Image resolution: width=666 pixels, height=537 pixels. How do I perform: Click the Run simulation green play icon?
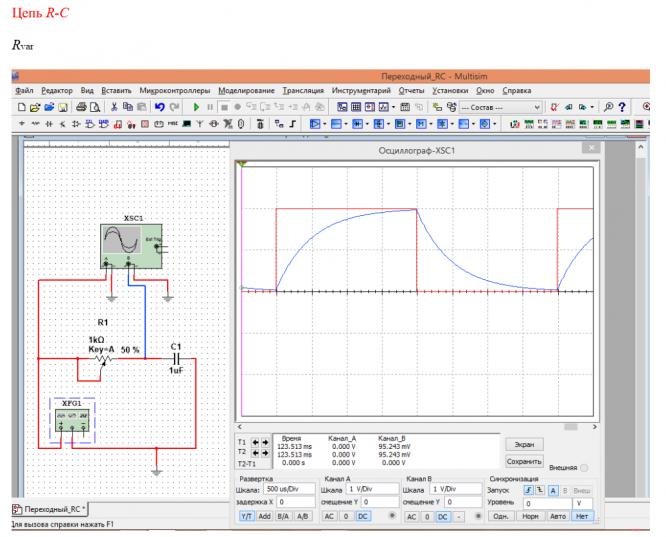tap(196, 106)
